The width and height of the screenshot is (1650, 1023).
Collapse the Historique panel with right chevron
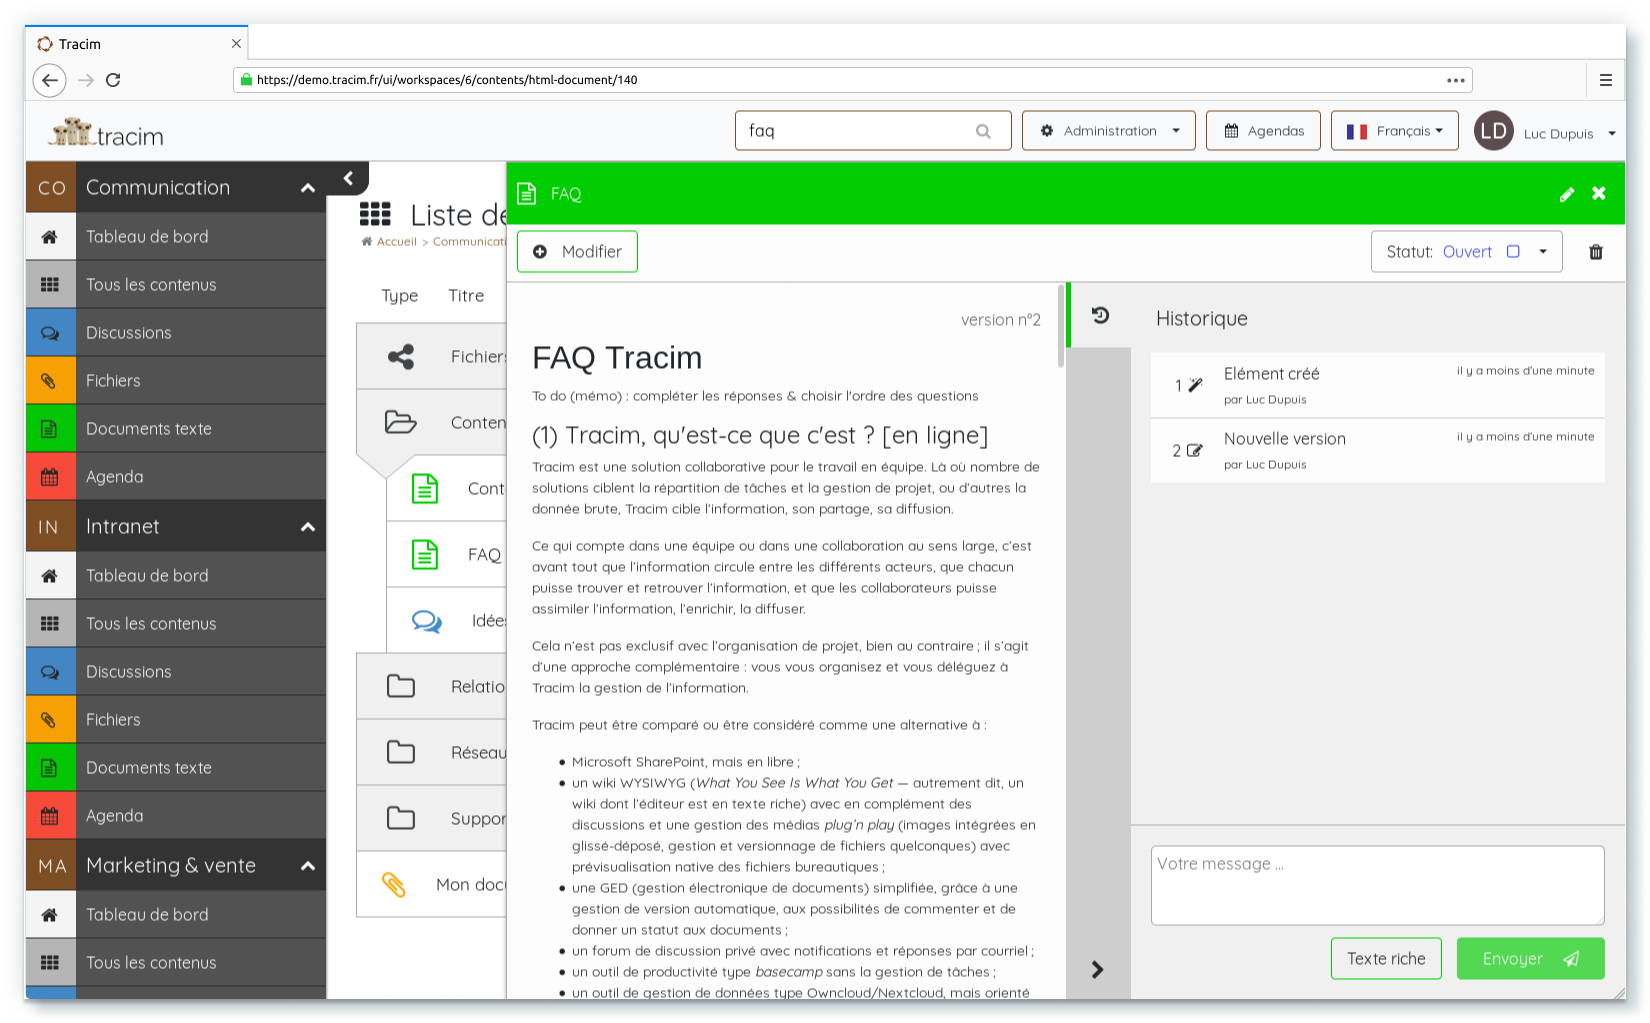pos(1097,969)
